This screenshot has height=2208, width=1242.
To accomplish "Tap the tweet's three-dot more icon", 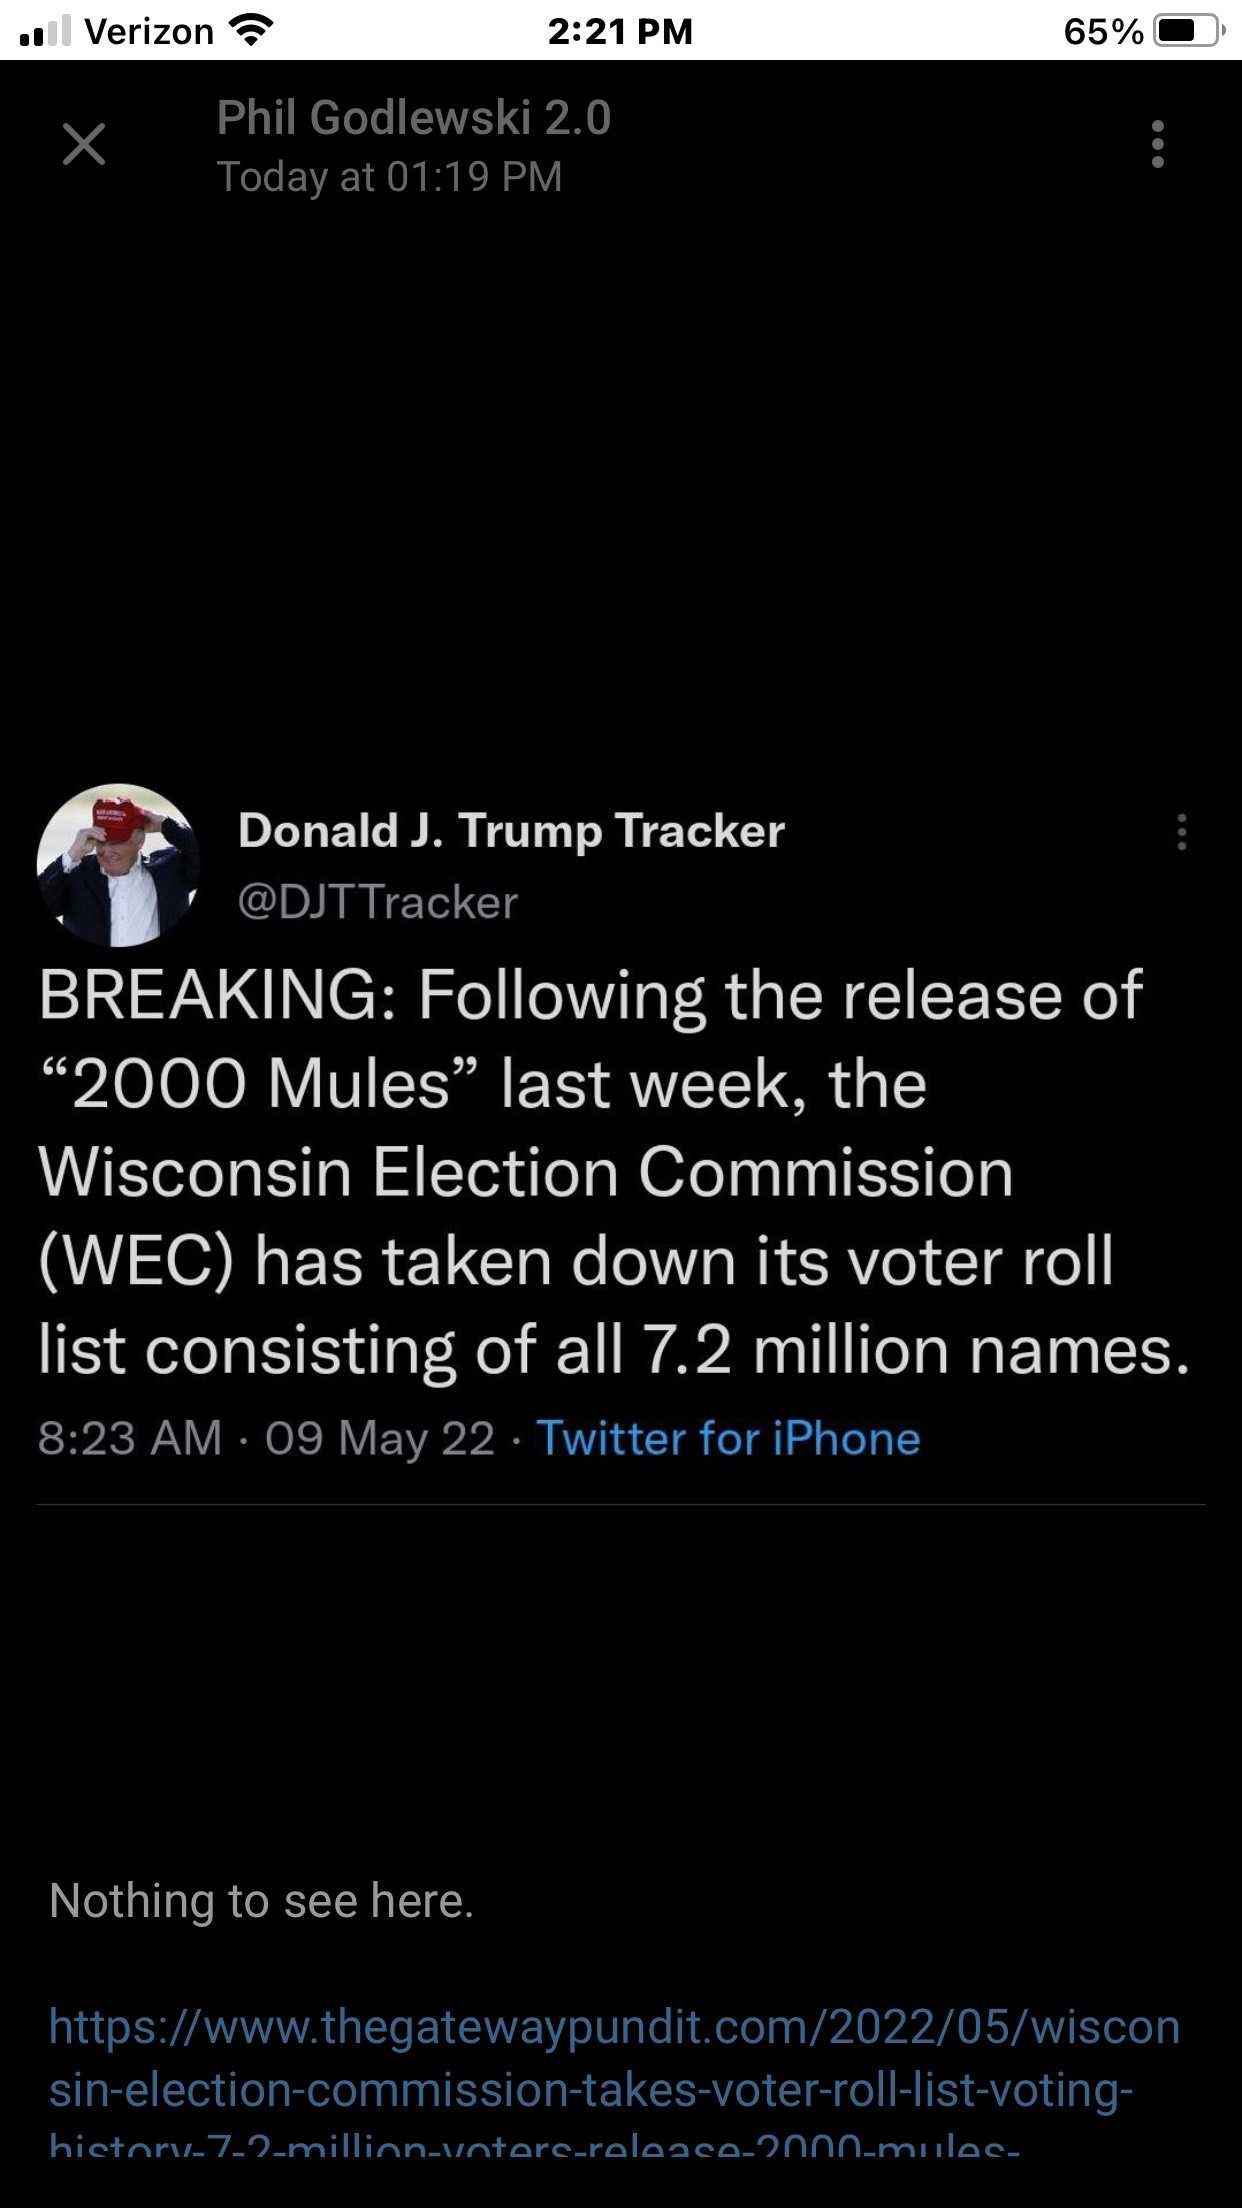I will tap(1182, 832).
